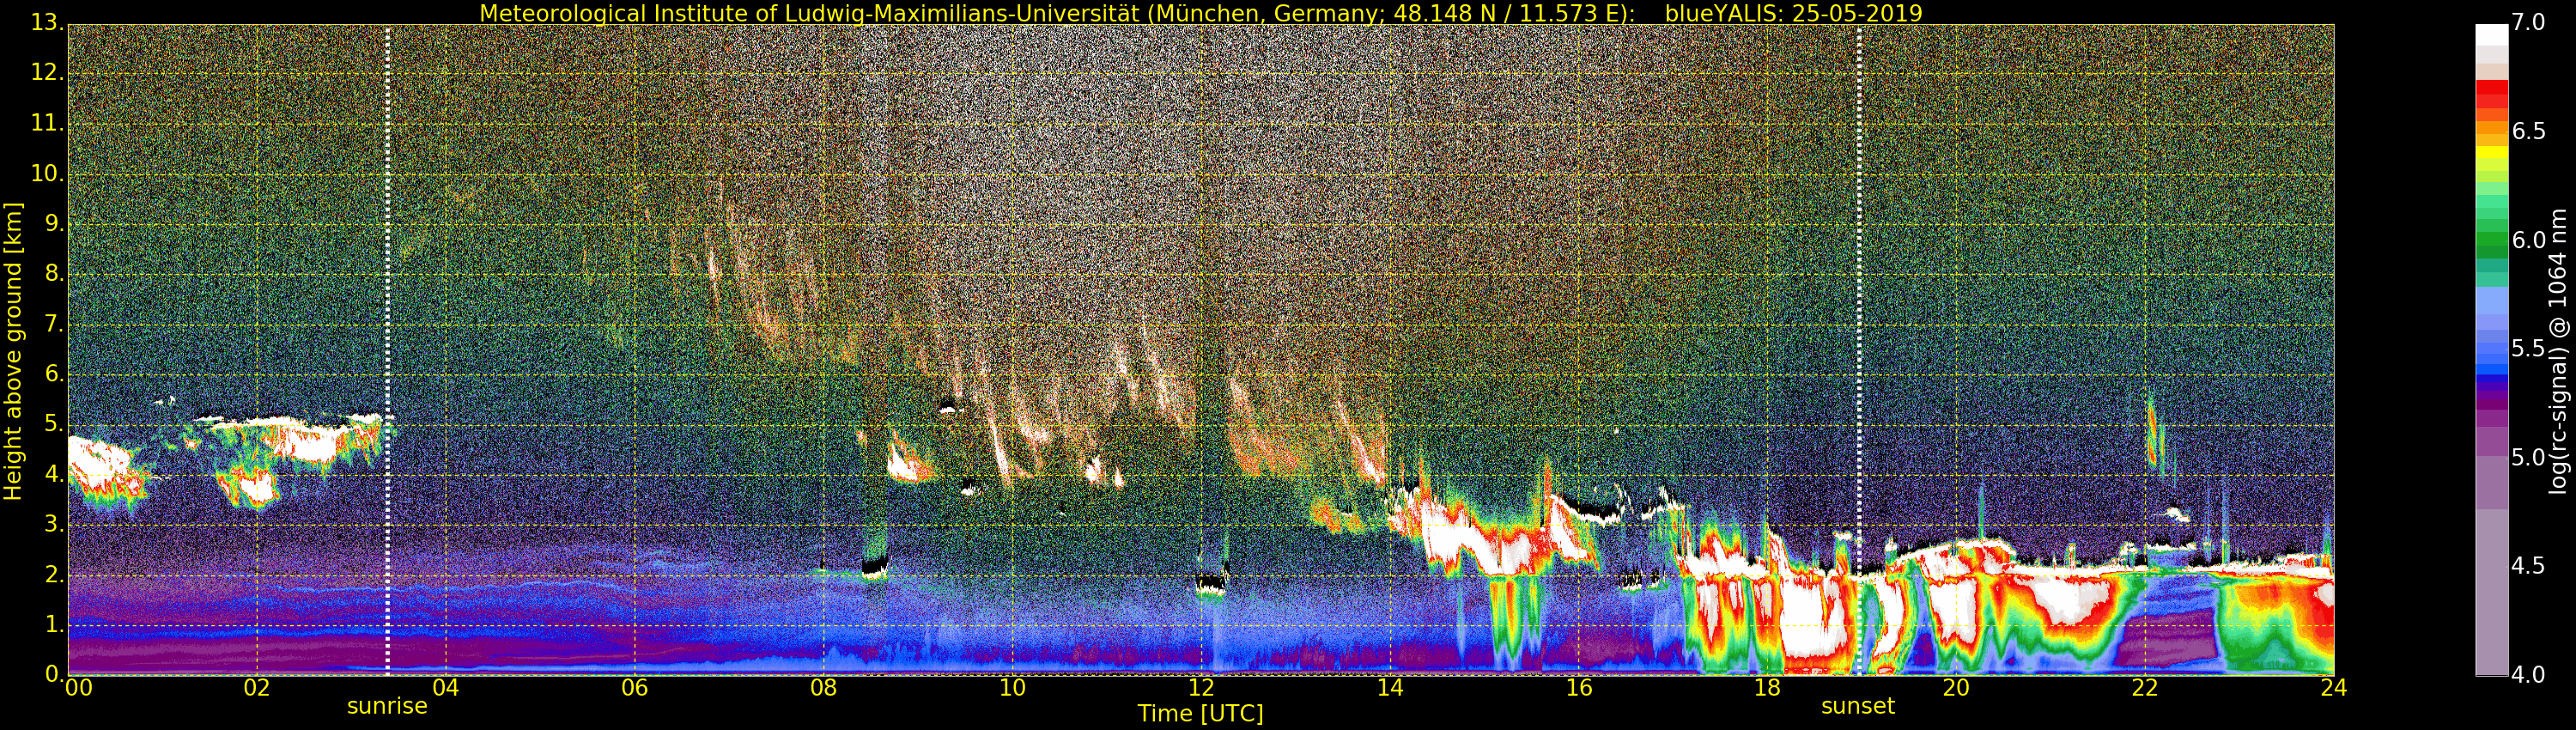Click the 'Height above ground [km]' axis label
Viewport: 2576px width, 730px height.
[x=13, y=351]
